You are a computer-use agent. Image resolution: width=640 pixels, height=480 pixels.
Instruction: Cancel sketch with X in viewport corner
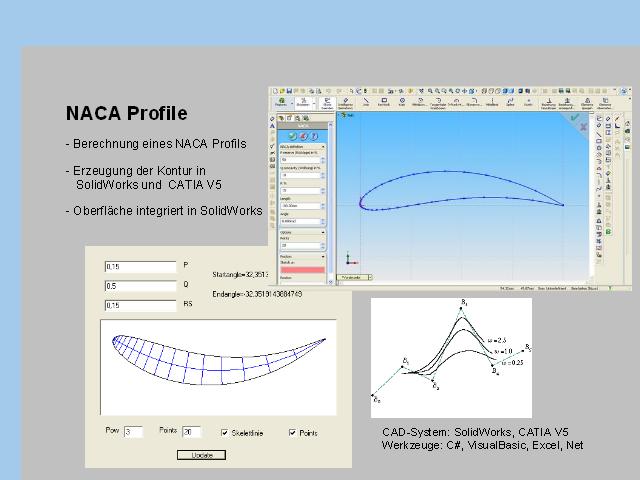point(583,127)
